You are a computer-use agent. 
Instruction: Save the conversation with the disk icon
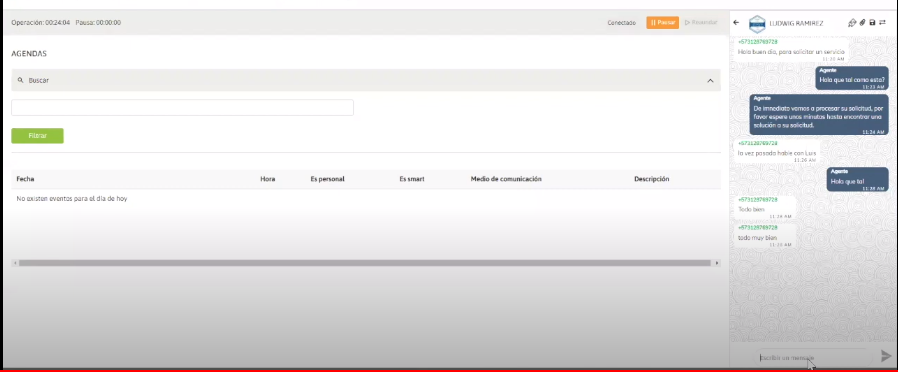[872, 23]
